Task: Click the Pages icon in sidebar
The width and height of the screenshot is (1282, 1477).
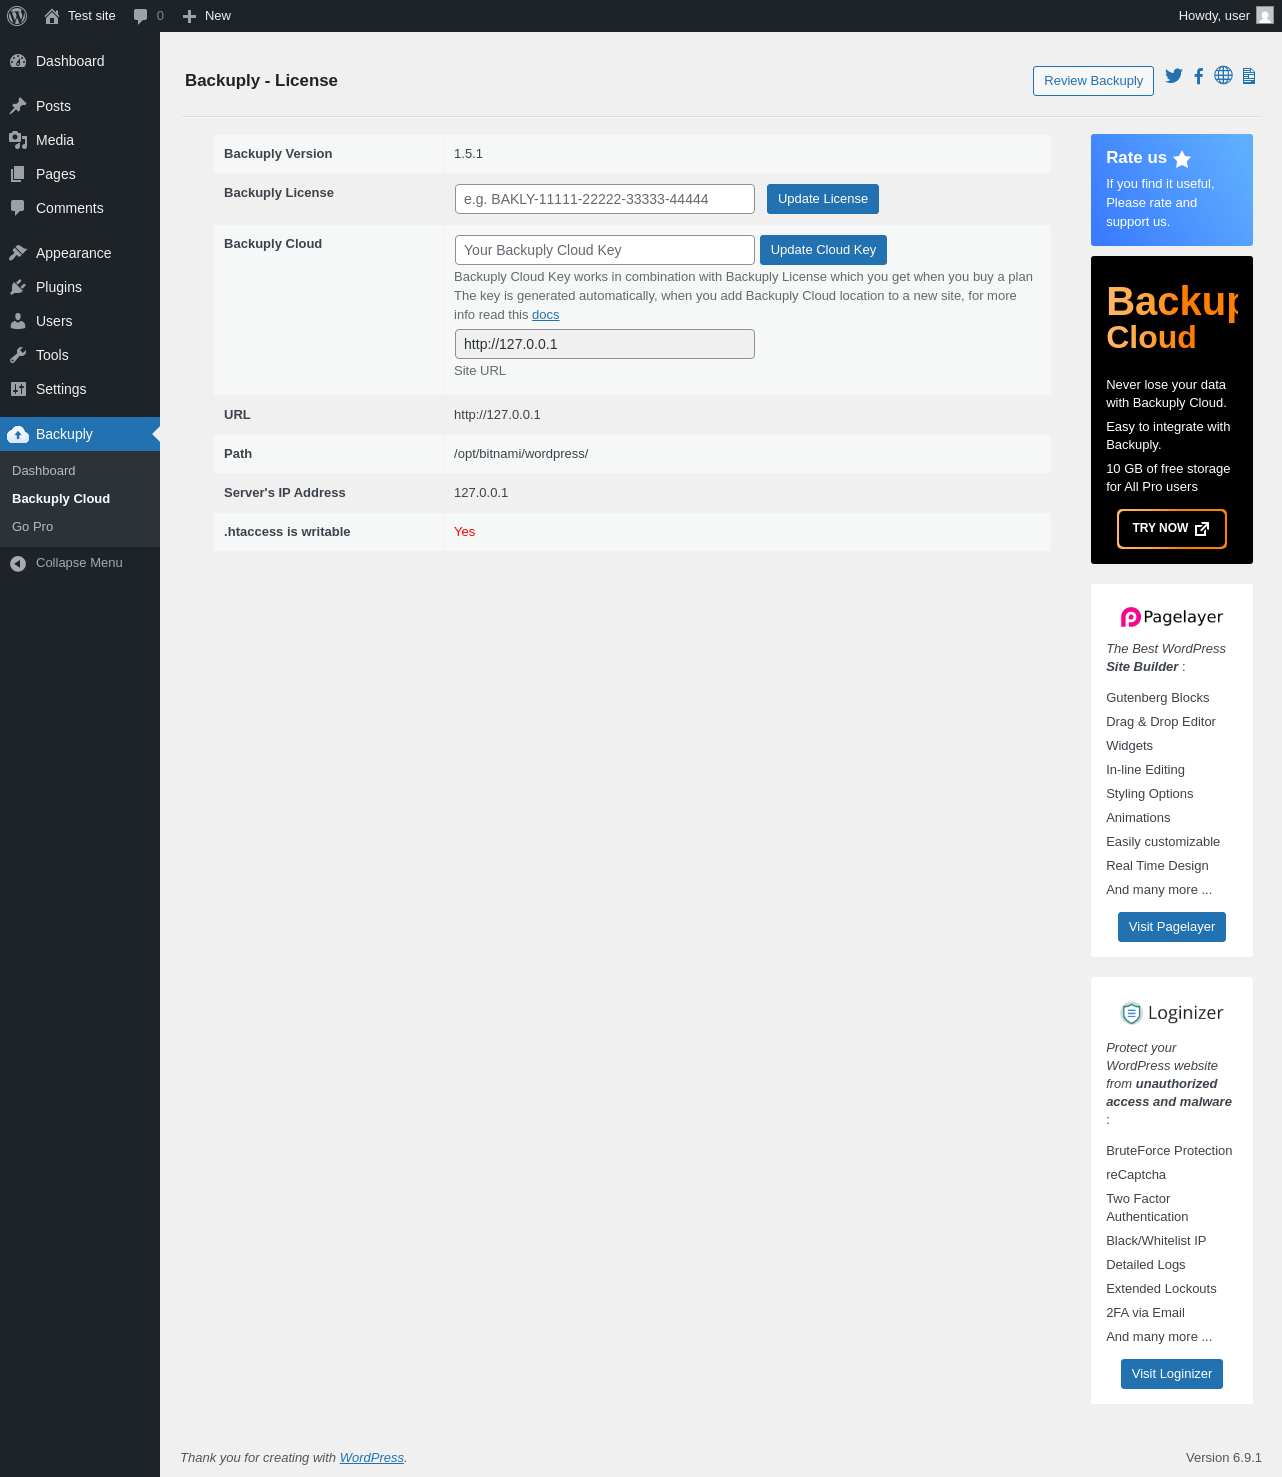Action: click(x=18, y=174)
